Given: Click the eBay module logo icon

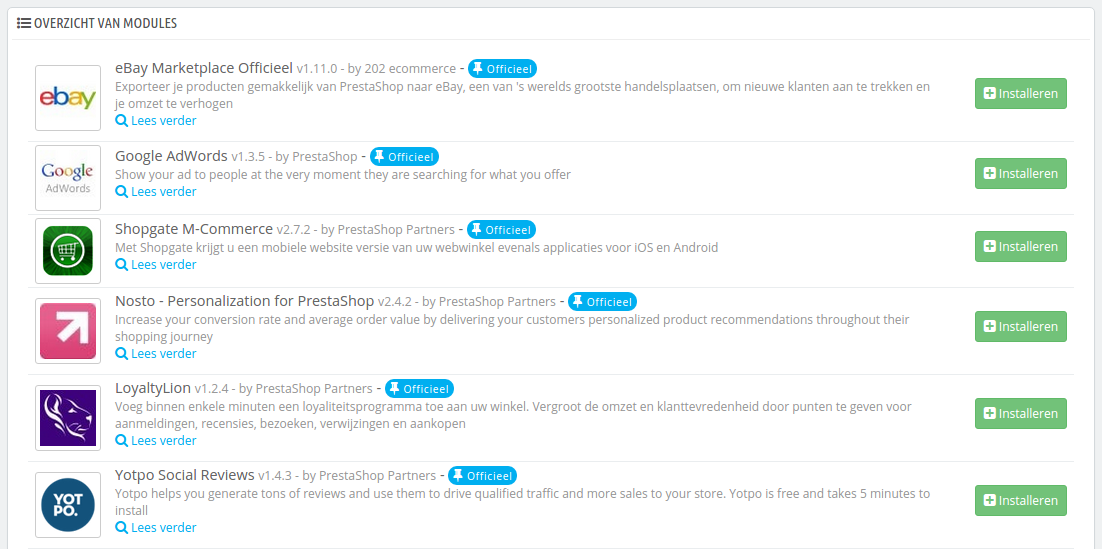Looking at the screenshot, I should click(x=68, y=98).
